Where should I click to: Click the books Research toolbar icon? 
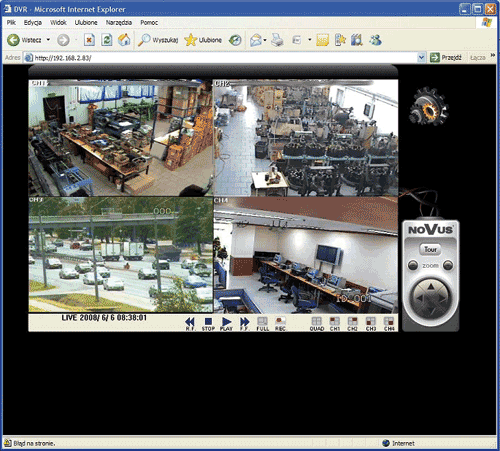click(357, 40)
